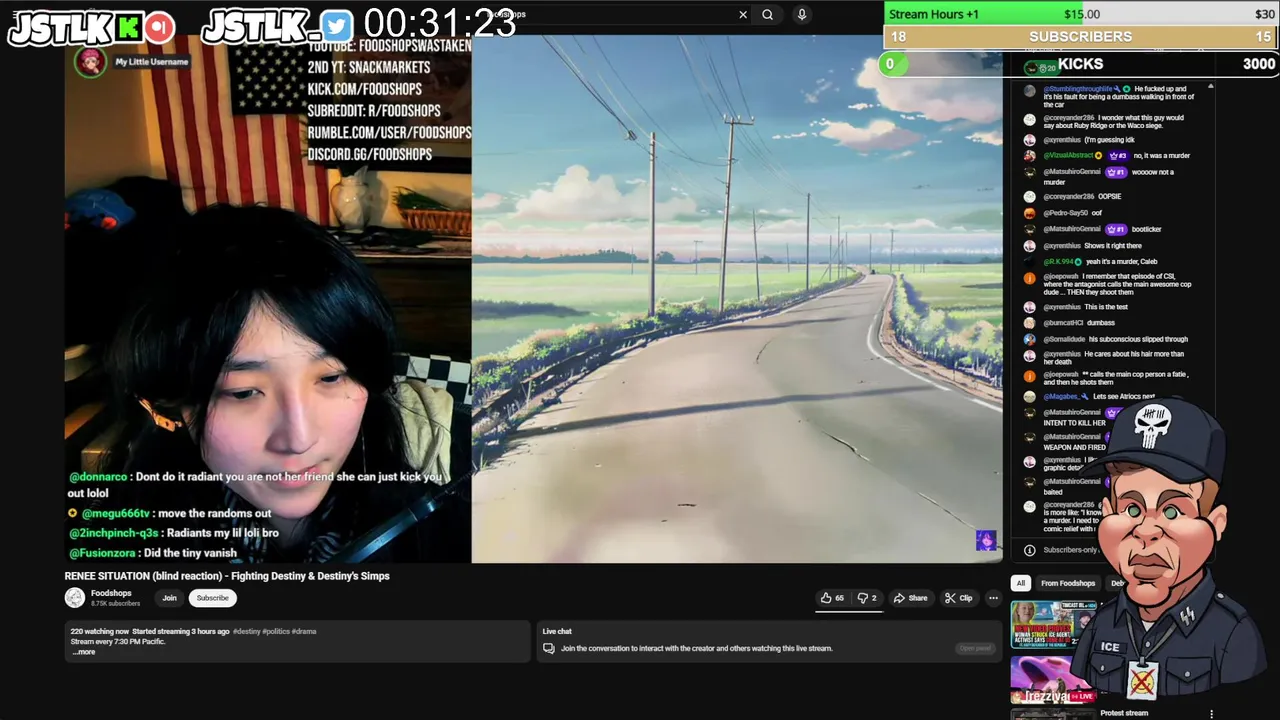The width and height of the screenshot is (1280, 720).
Task: Open the #politics hashtag
Action: (277, 632)
